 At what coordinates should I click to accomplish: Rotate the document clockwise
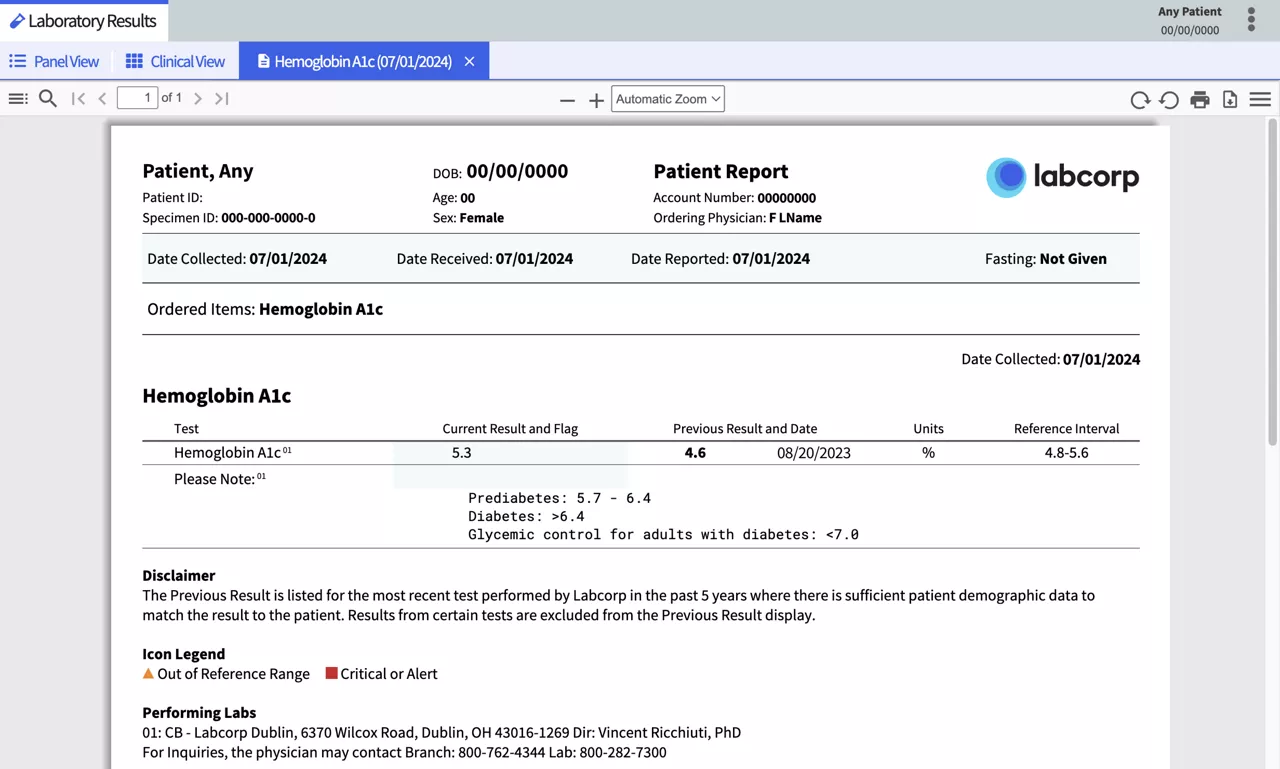1140,99
